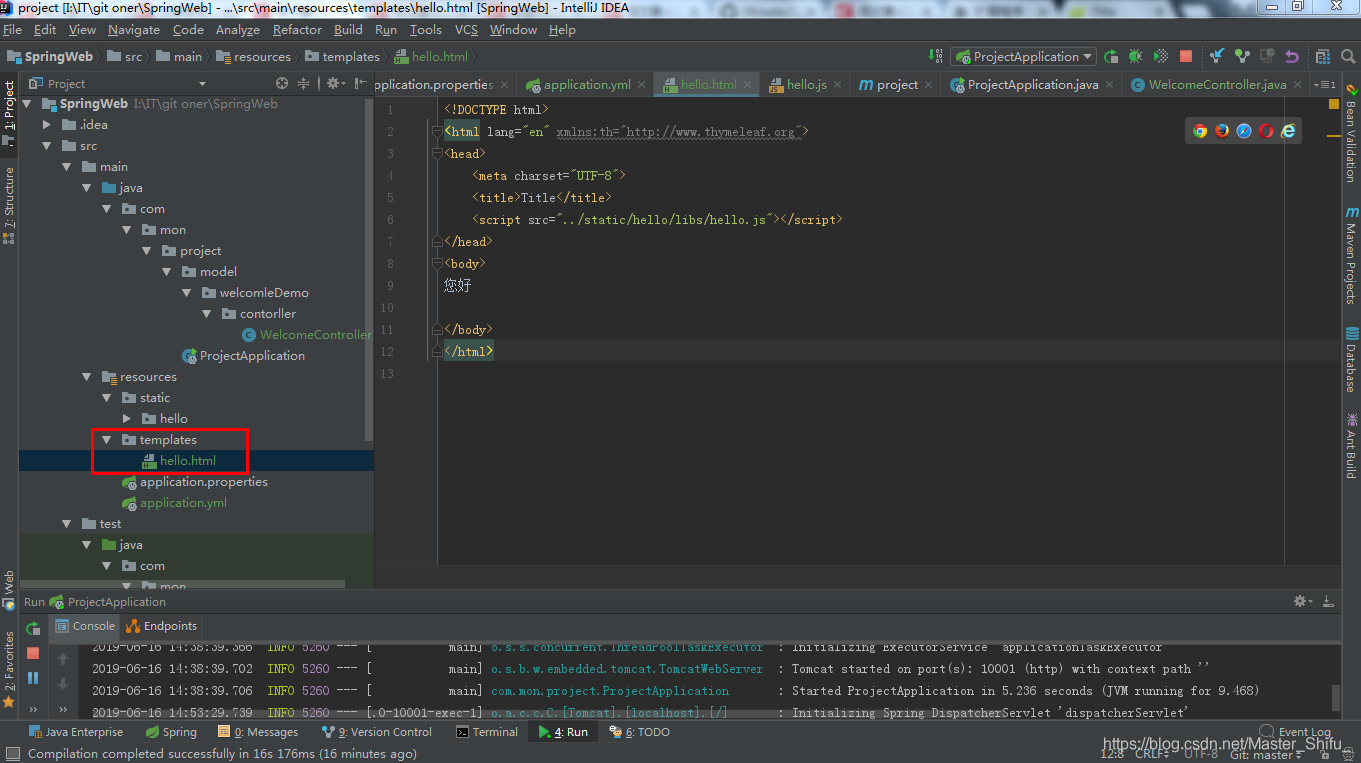Click the up-stack-trace arrow in console
Image resolution: width=1361 pixels, height=763 pixels.
coord(63,659)
